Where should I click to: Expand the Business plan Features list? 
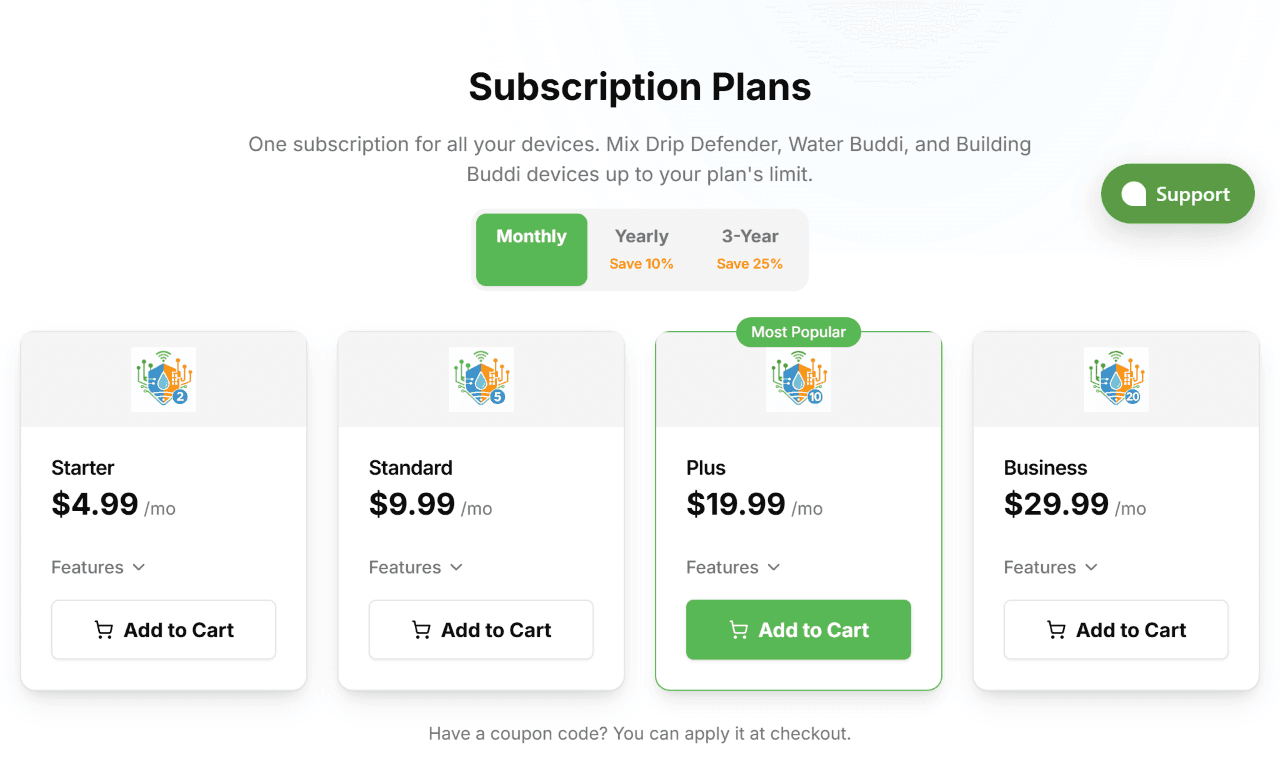(1051, 567)
